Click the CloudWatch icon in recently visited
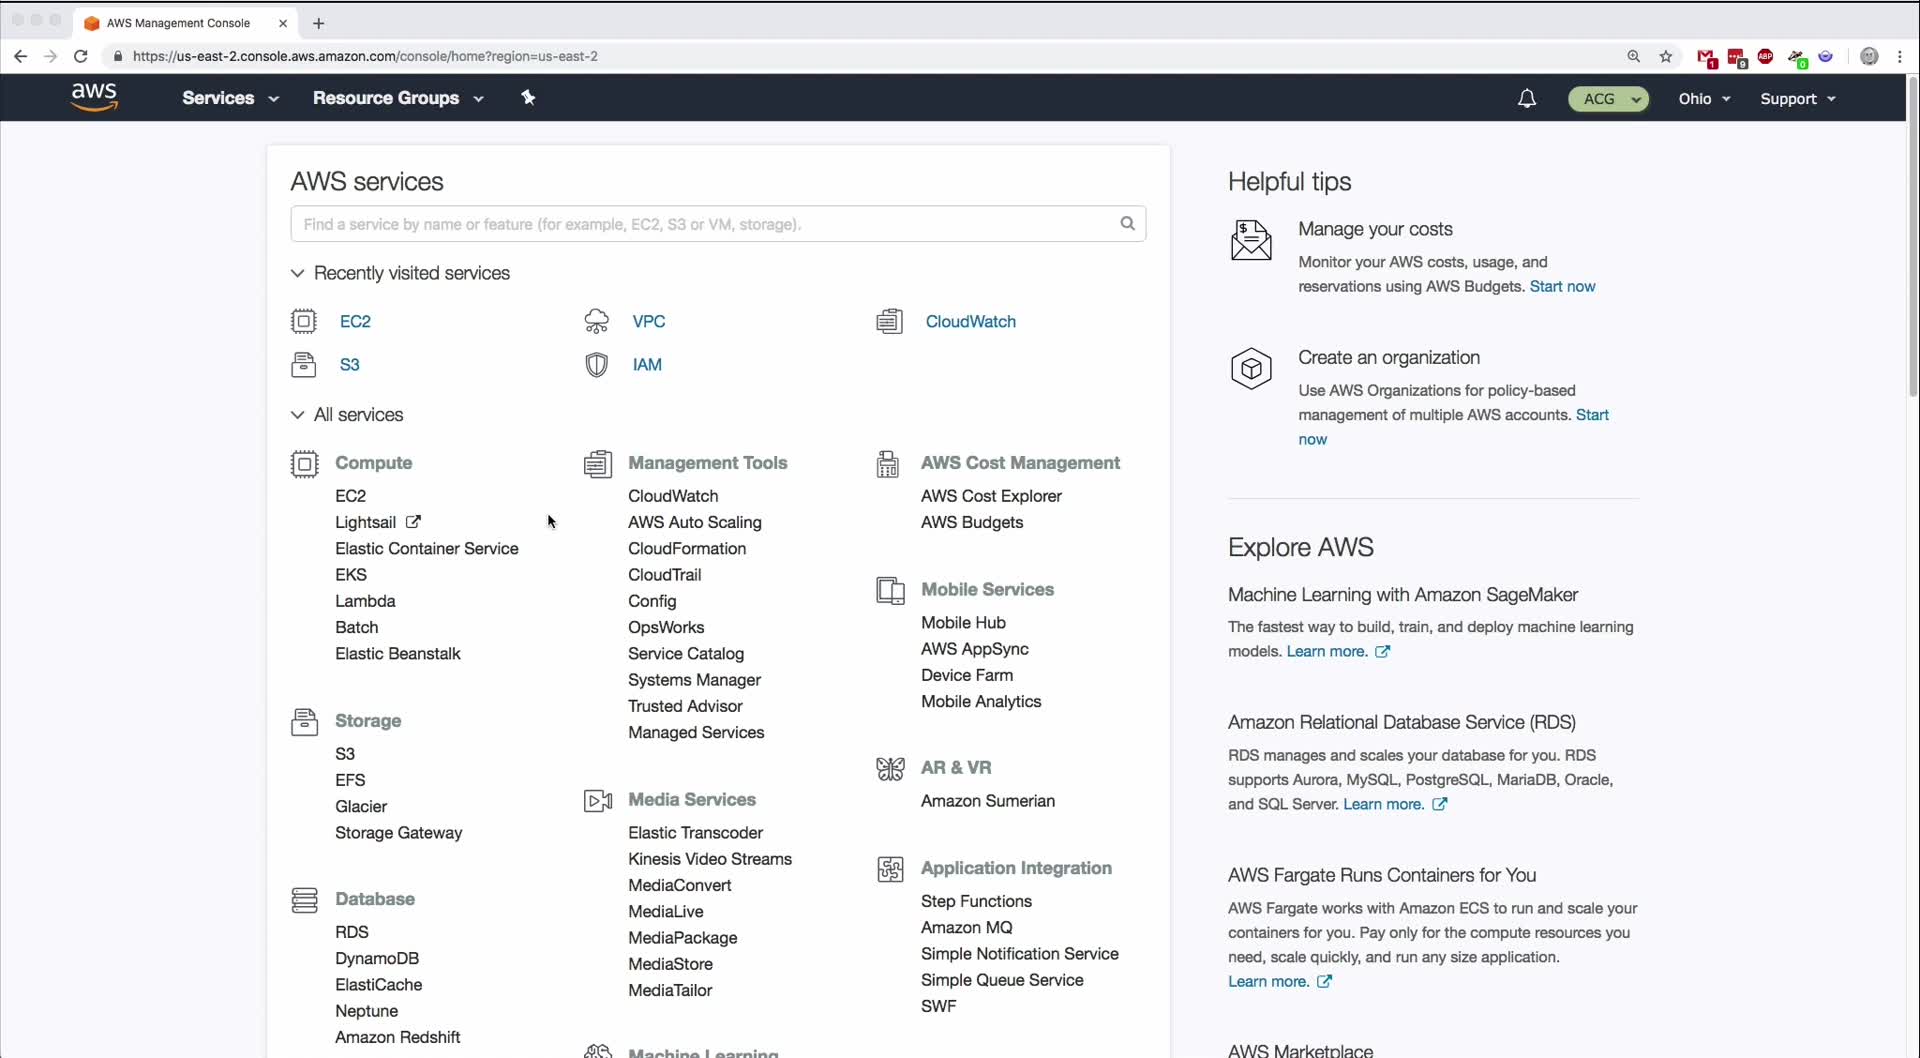Screen dimensions: 1920x1058 click(x=889, y=321)
